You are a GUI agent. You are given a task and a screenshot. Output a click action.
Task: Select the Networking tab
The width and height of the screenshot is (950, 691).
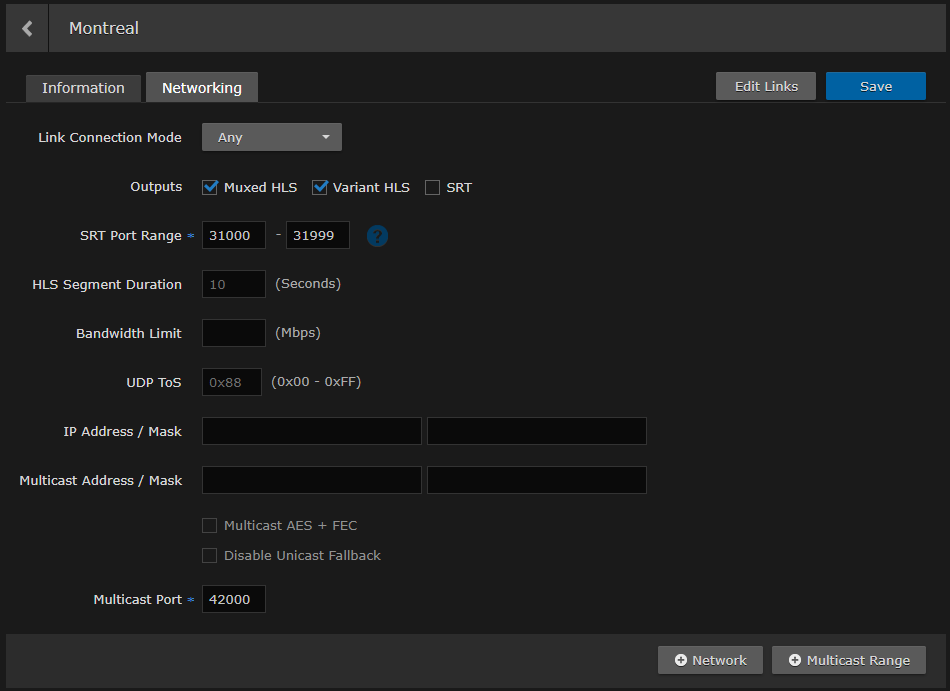(x=201, y=88)
